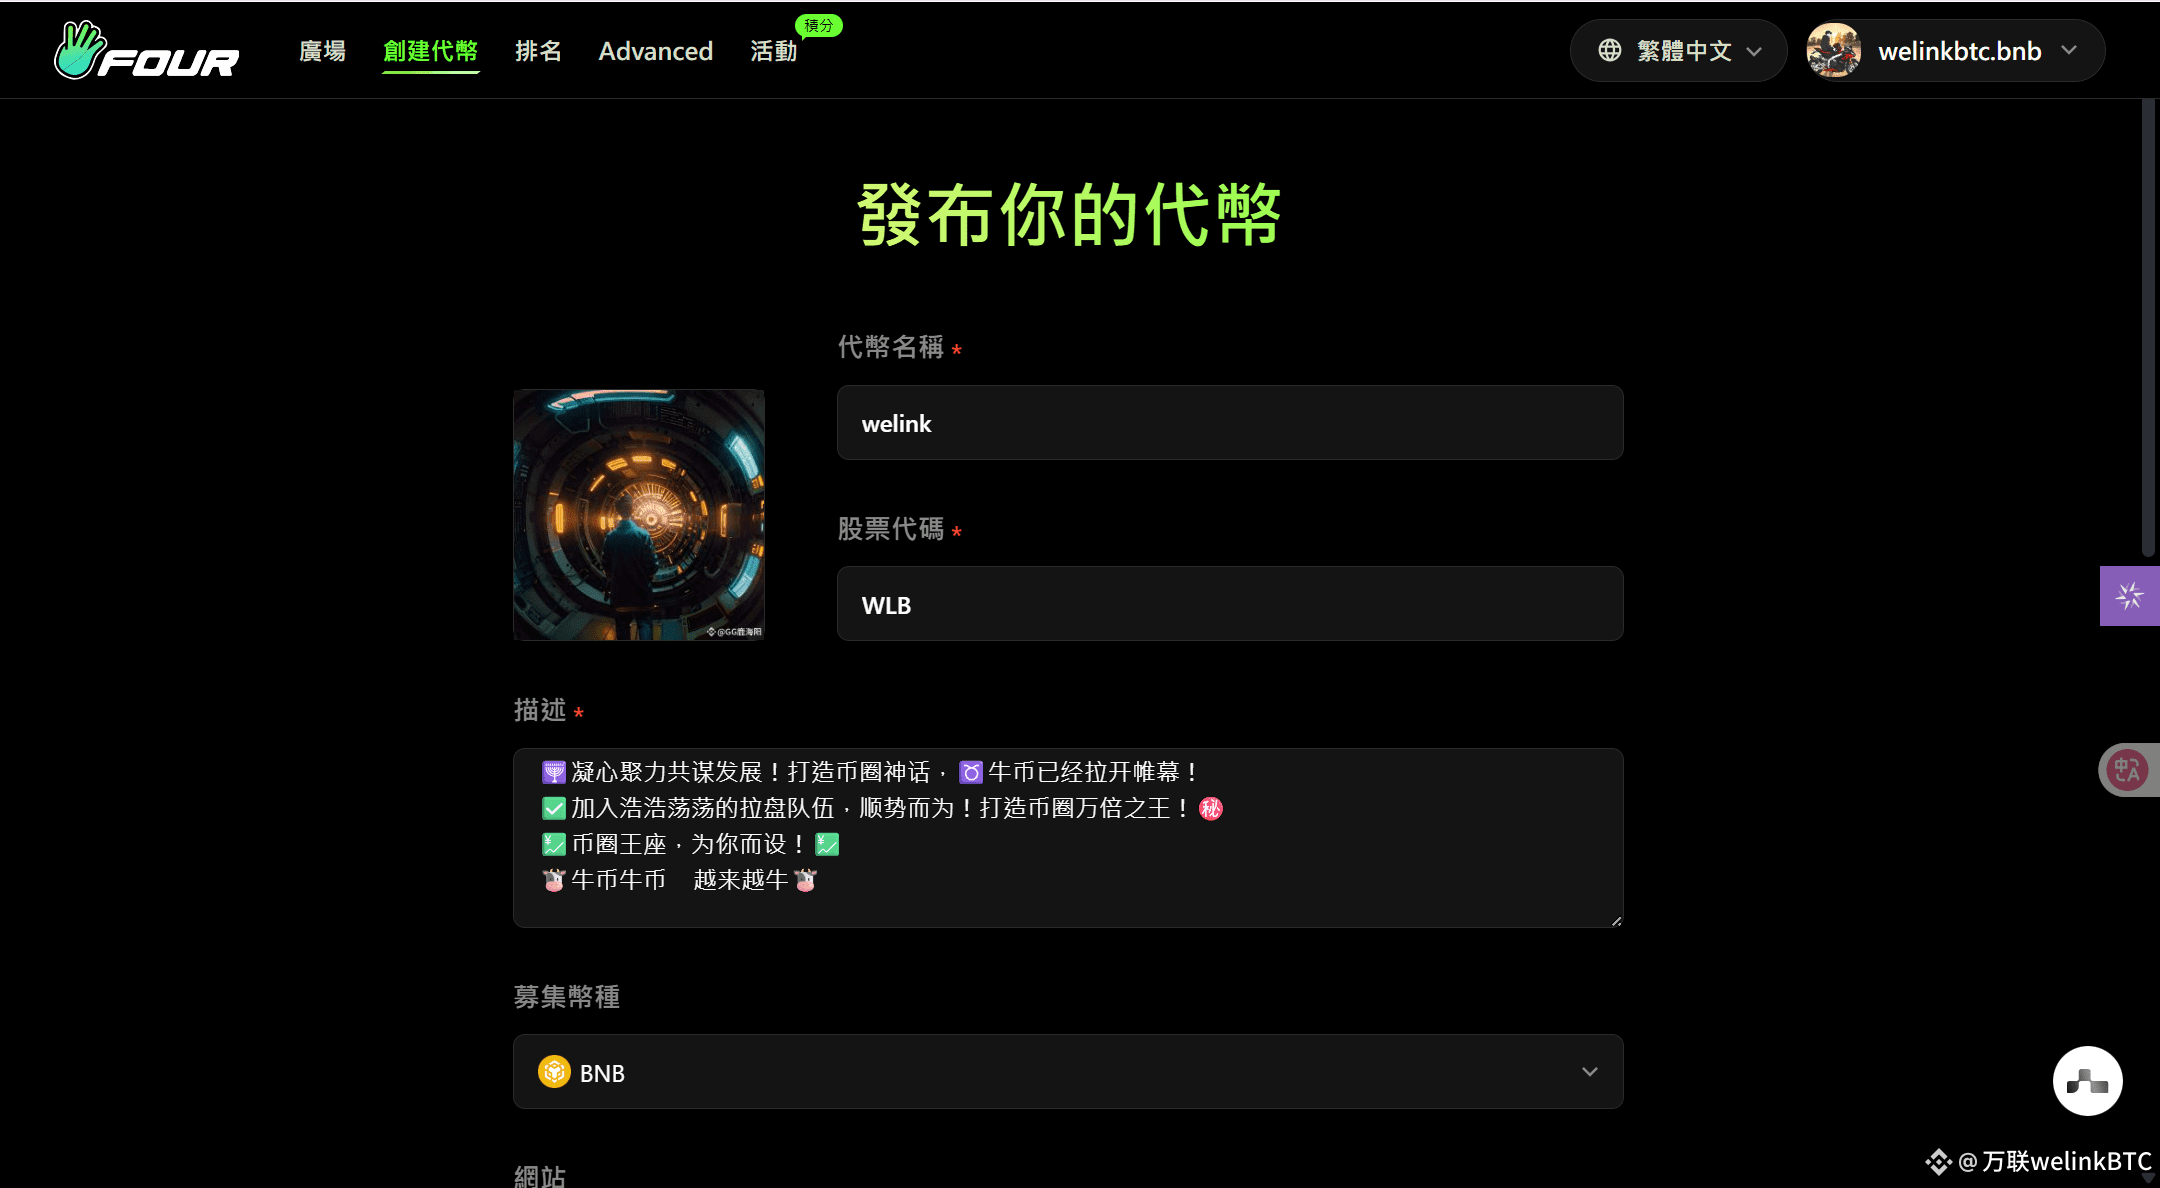The image size is (2160, 1188).
Task: Click the globe language icon
Action: [1609, 50]
